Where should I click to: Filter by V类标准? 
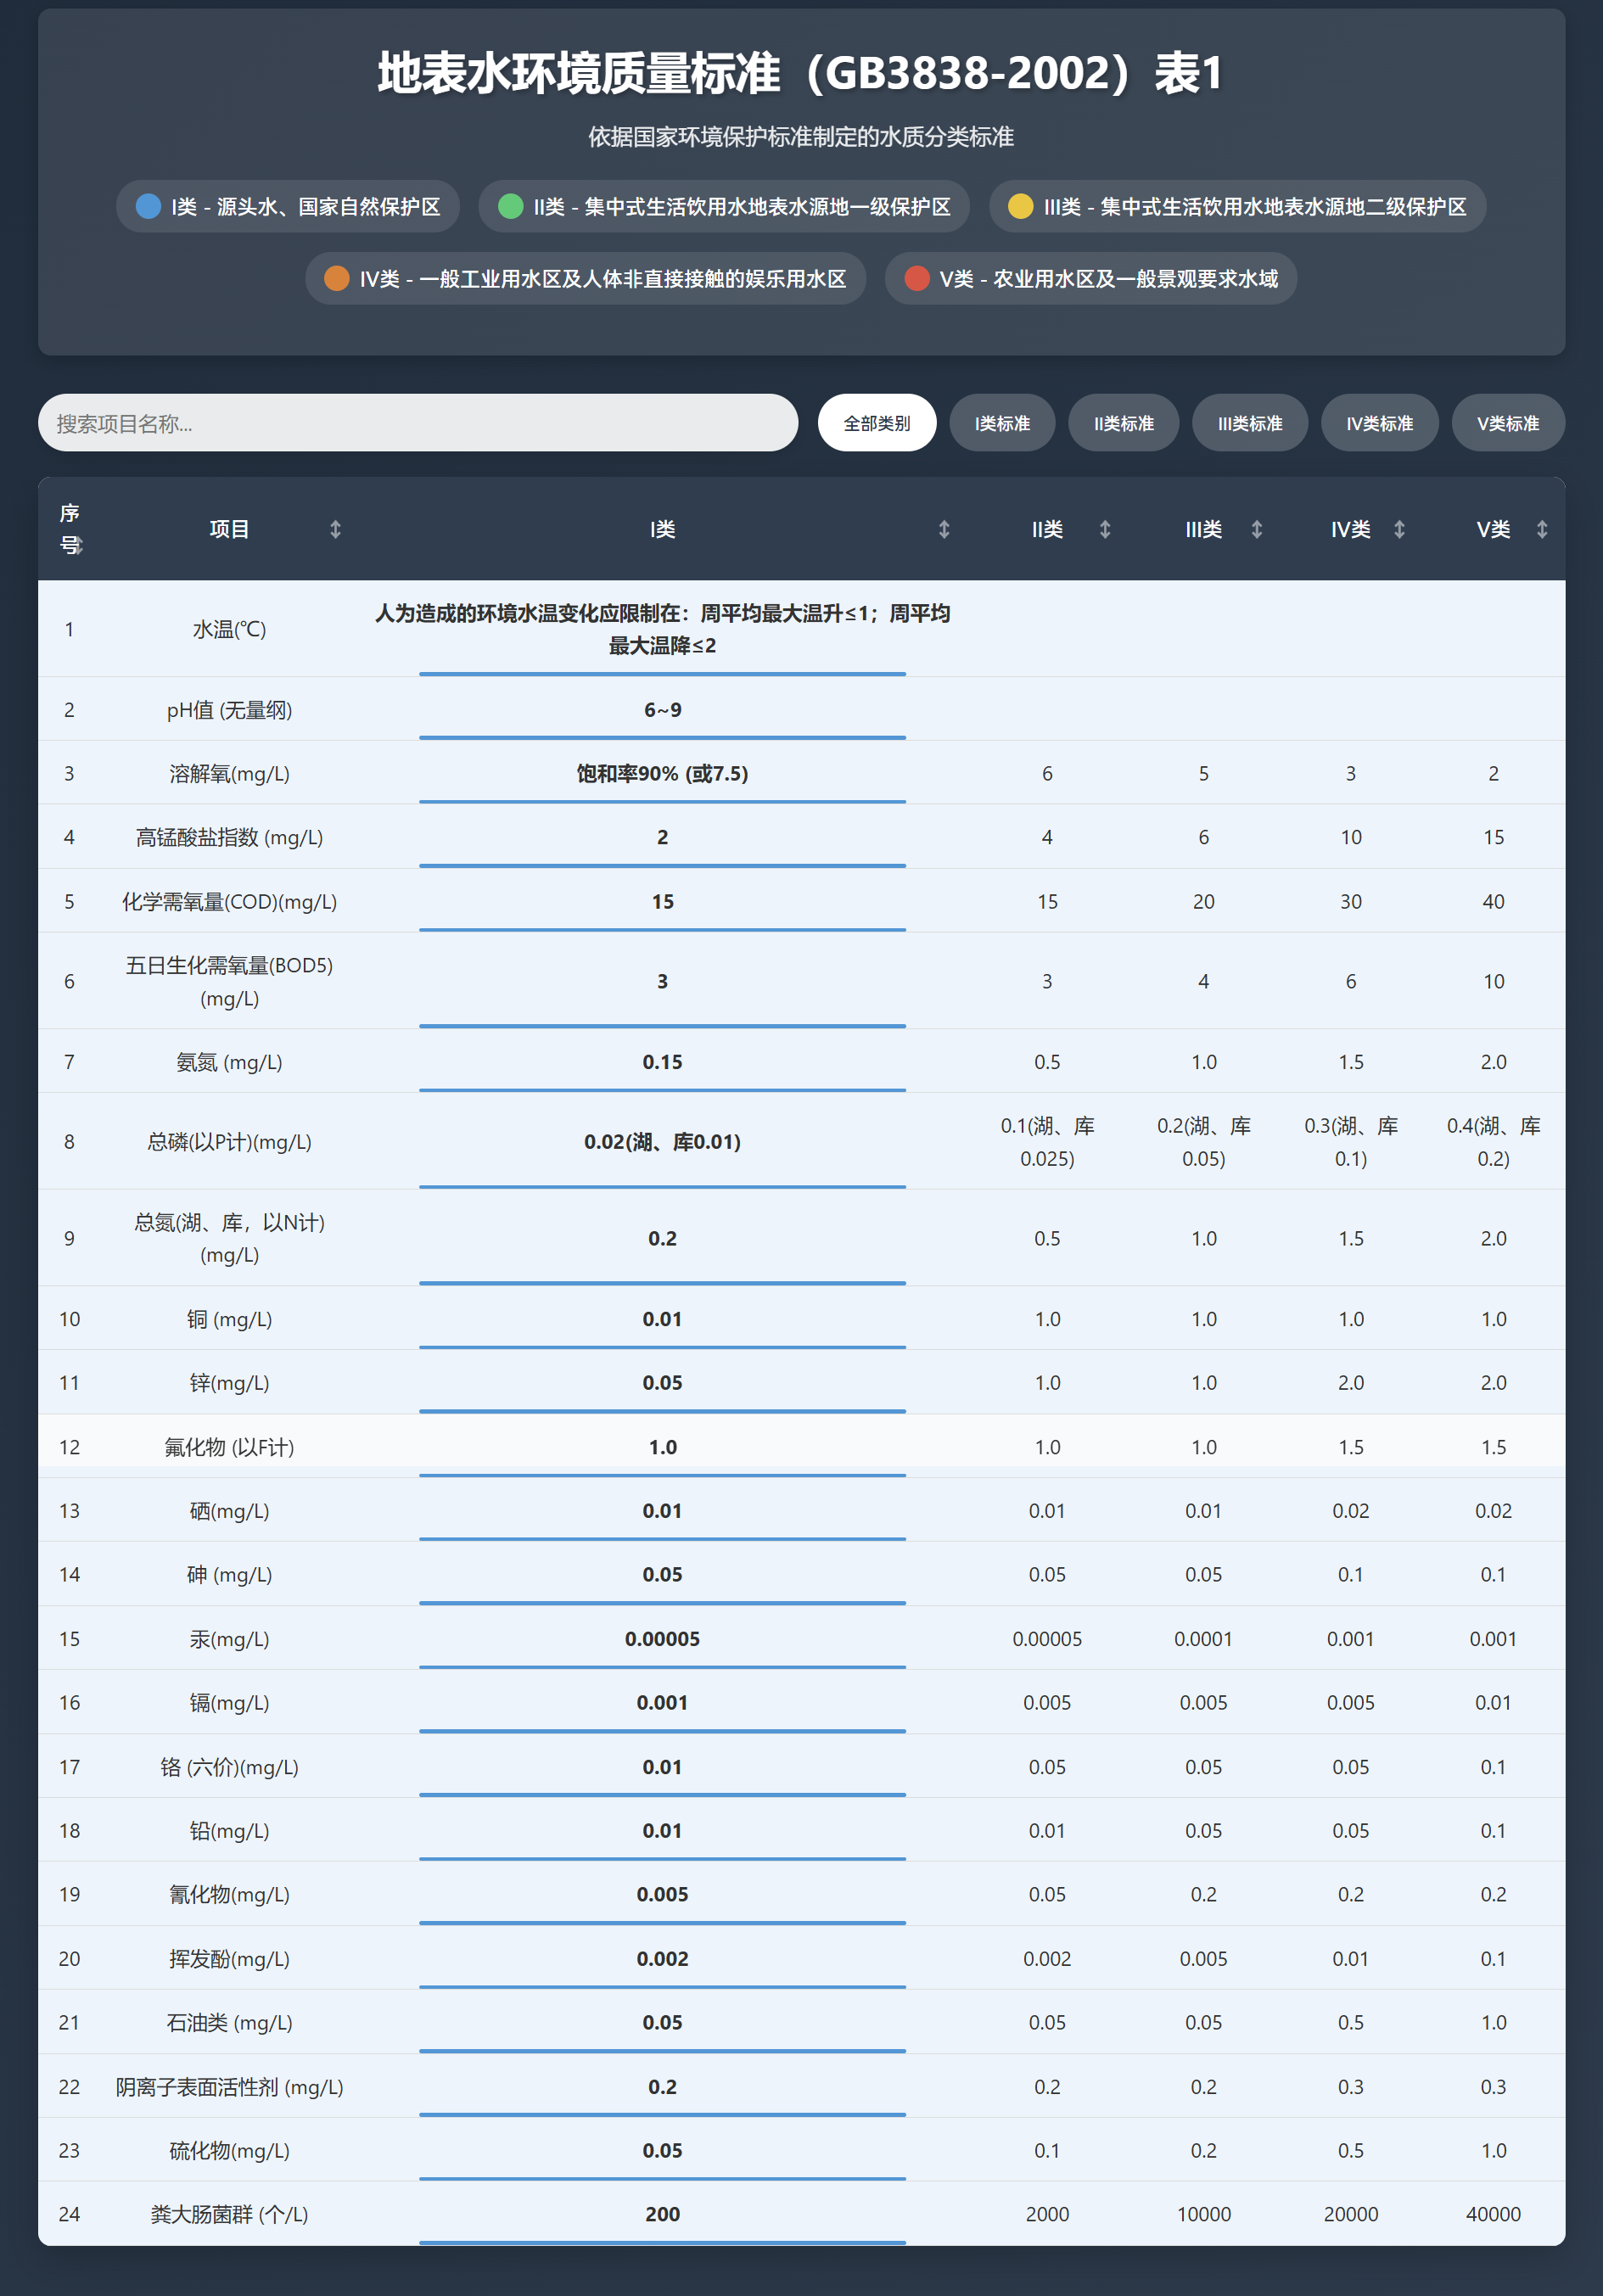1508,423
